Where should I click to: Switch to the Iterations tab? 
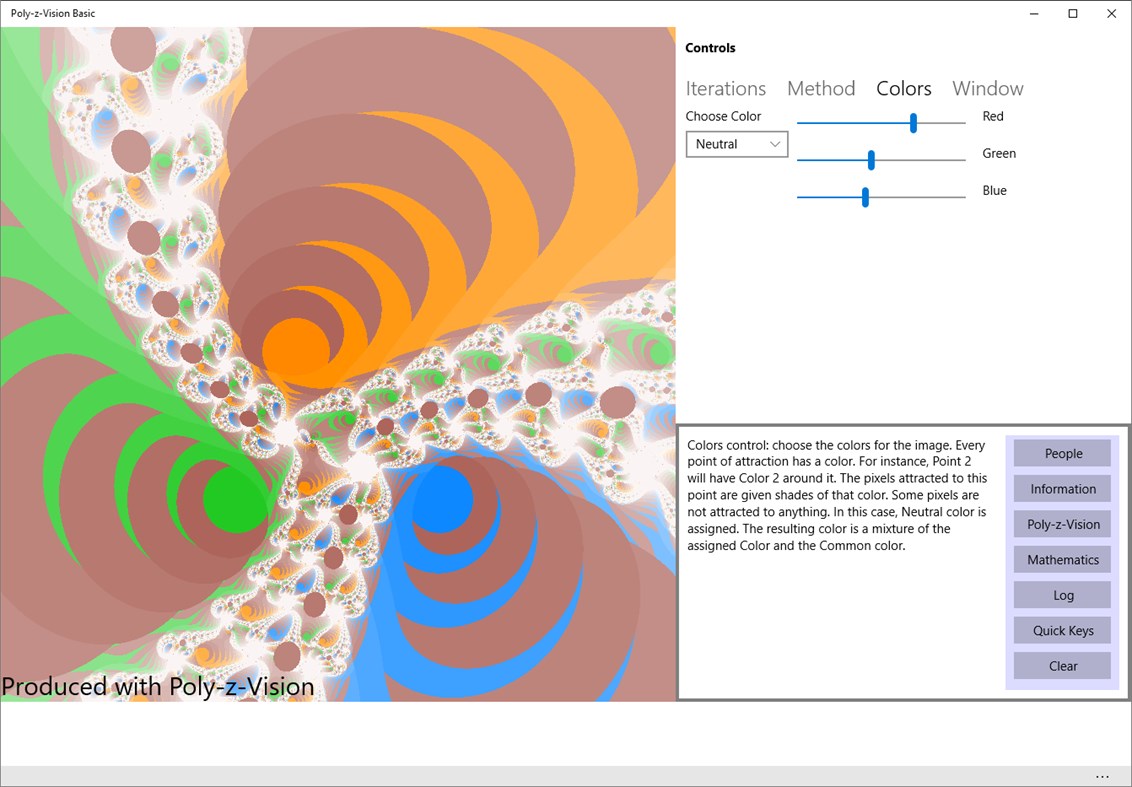coord(726,88)
